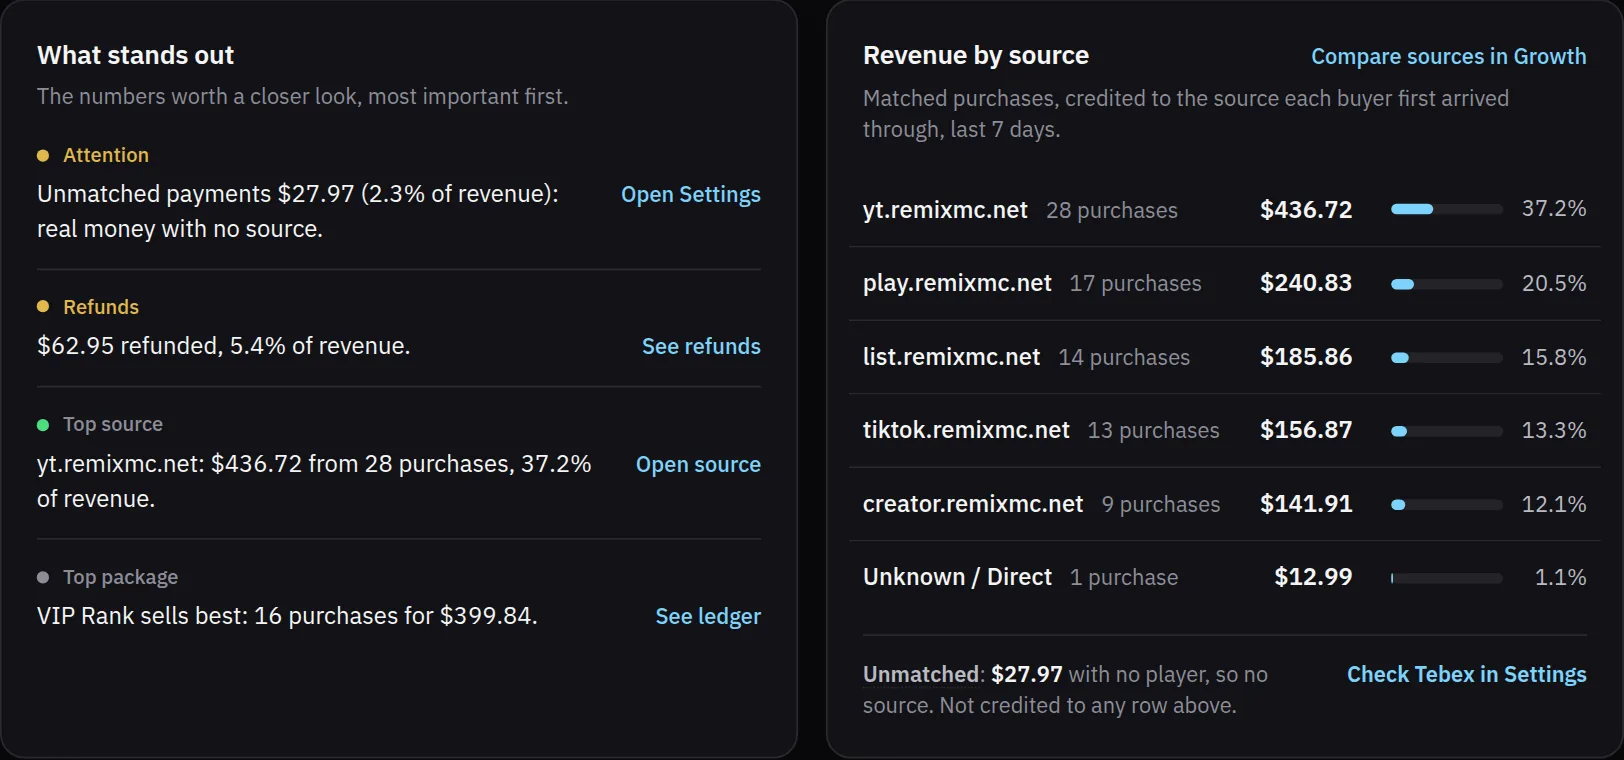Image resolution: width=1624 pixels, height=760 pixels.
Task: Click the 28 purchases count
Action: tap(1112, 211)
